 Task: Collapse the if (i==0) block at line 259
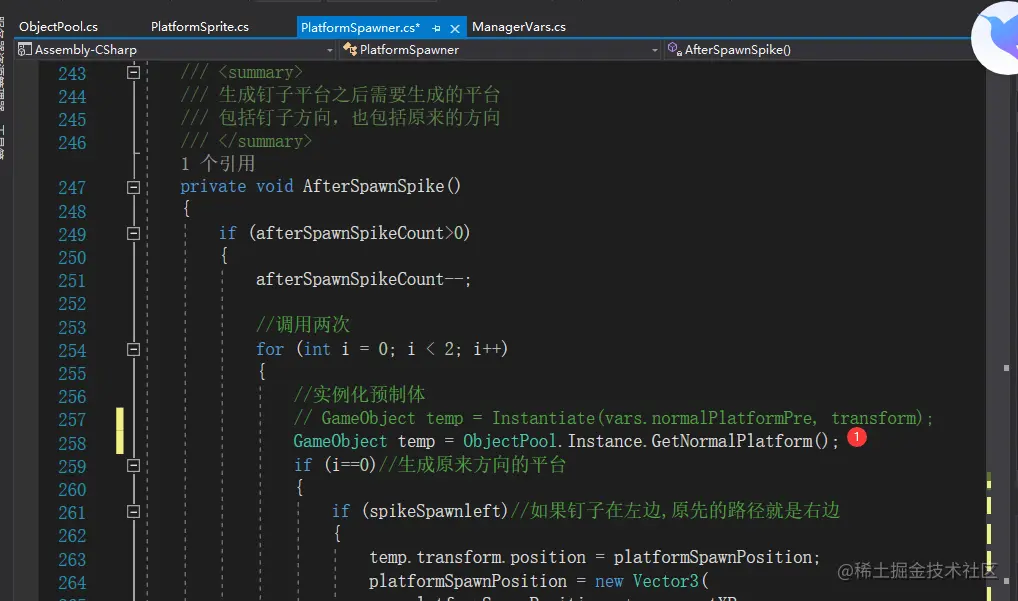tap(133, 465)
